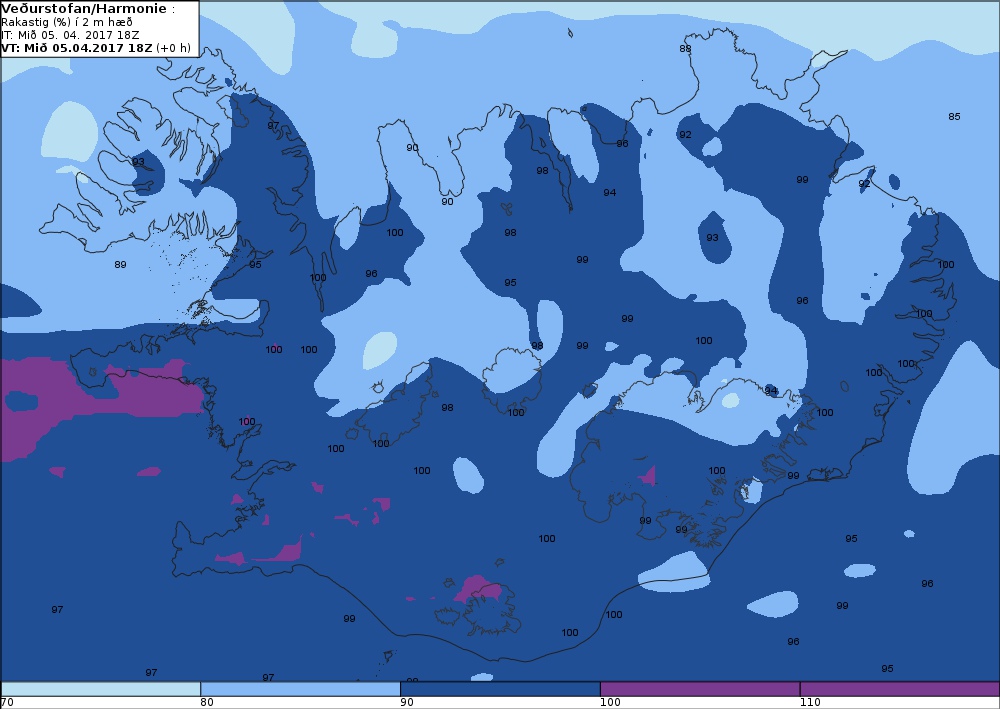
Task: Click the "(+0 h)" forecast offset text
Action: click(x=173, y=48)
